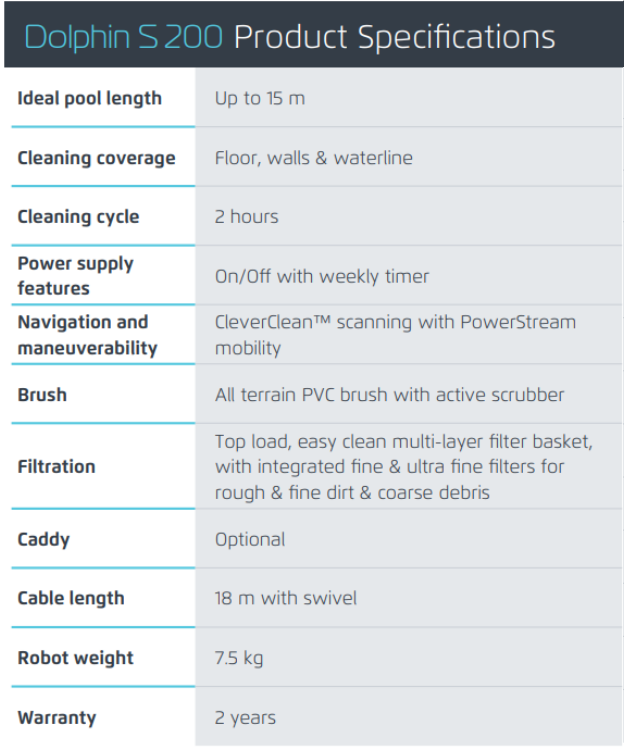The width and height of the screenshot is (624, 748).
Task: Click '18 m with swivel' value
Action: [x=285, y=598]
